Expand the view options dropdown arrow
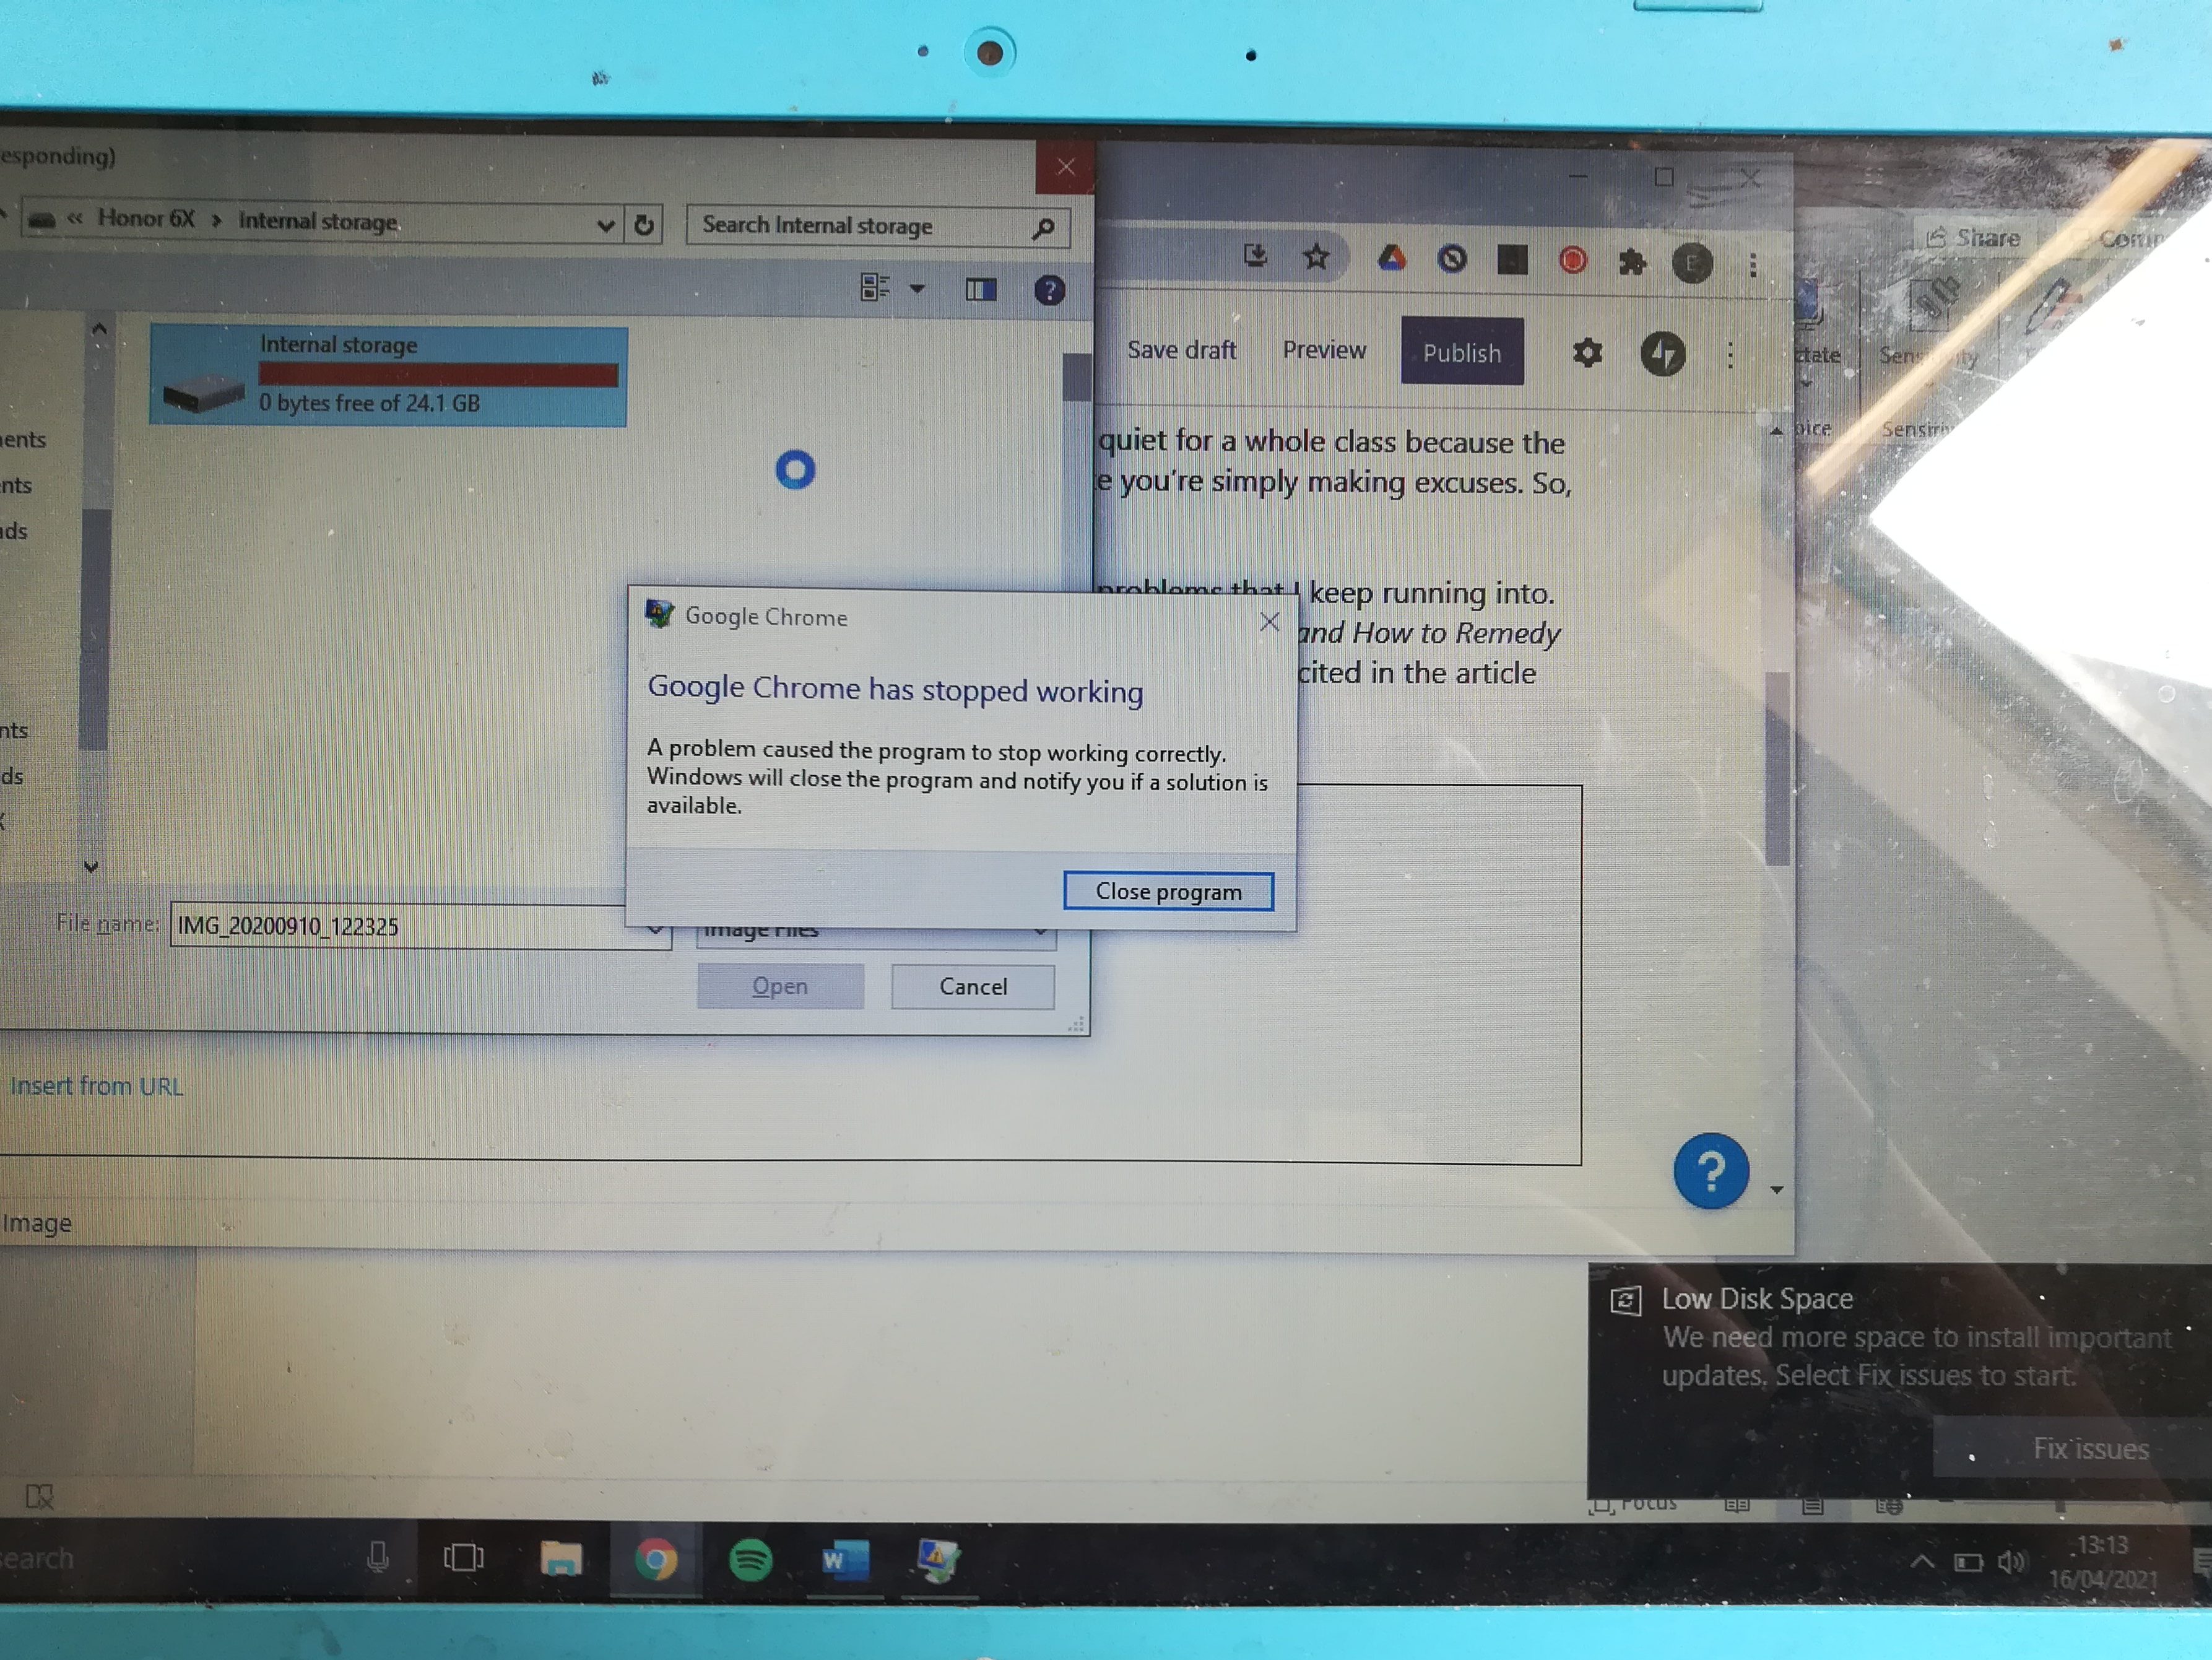 click(917, 289)
